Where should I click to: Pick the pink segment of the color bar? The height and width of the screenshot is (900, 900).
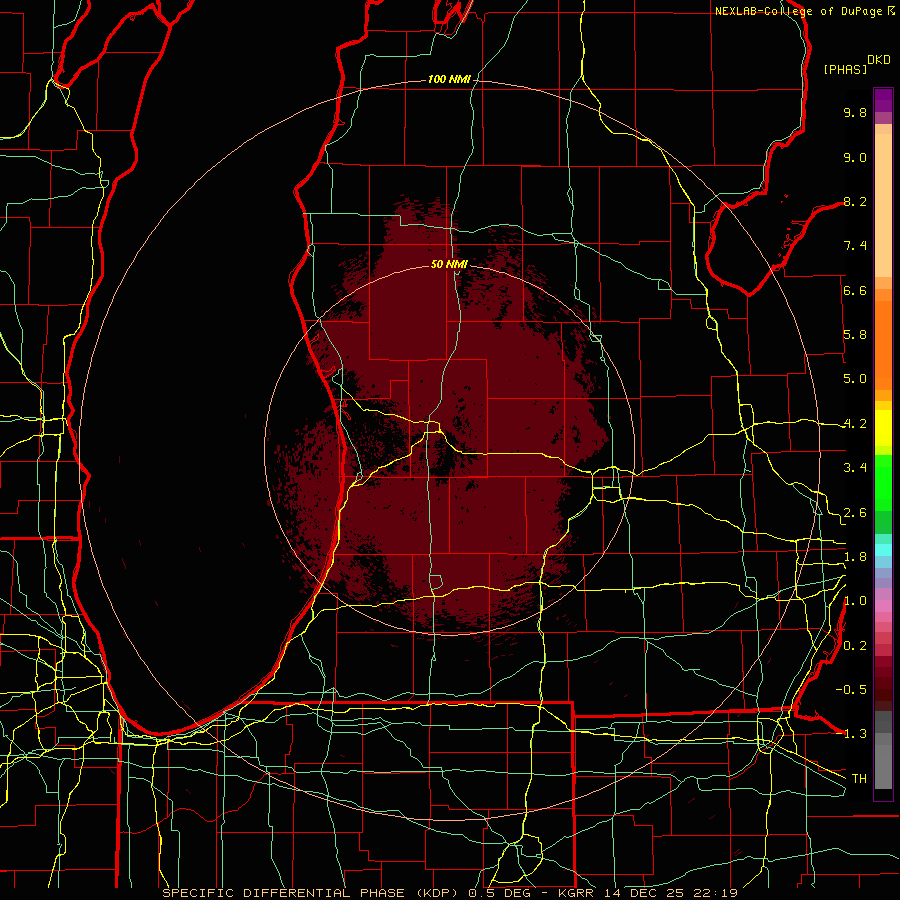click(883, 606)
